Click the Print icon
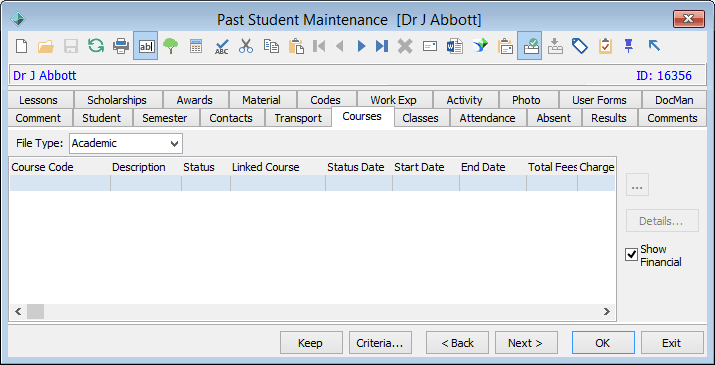This screenshot has height=365, width=715. click(x=121, y=46)
